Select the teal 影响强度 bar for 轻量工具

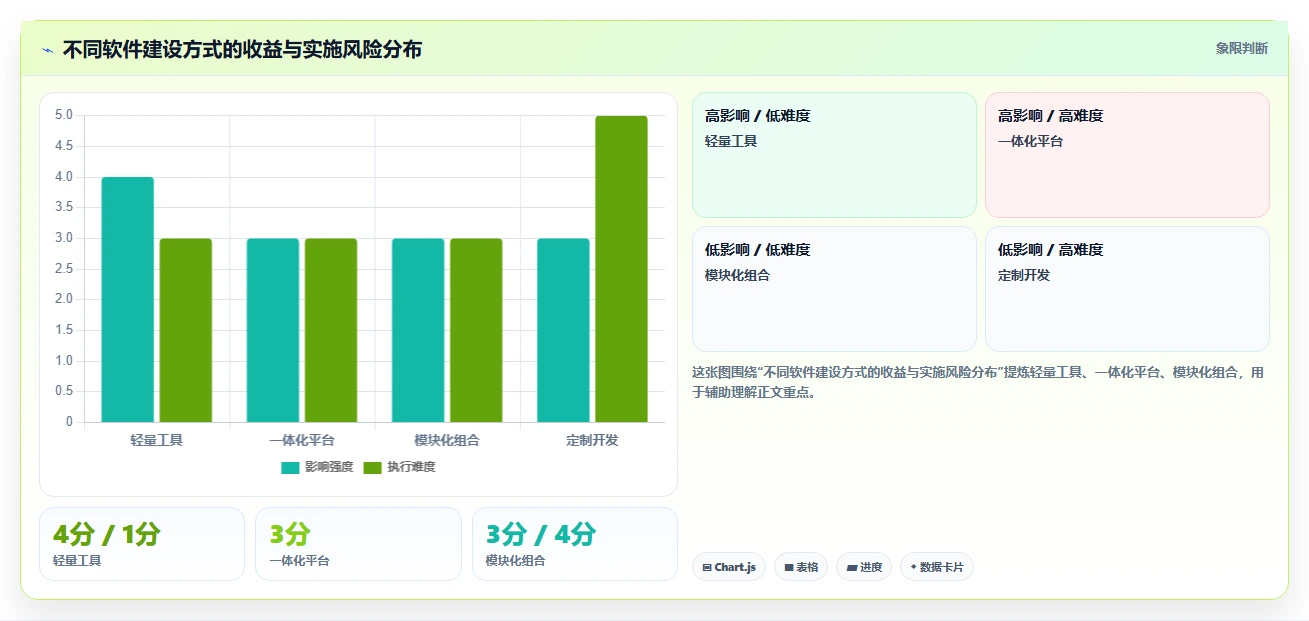pos(128,299)
